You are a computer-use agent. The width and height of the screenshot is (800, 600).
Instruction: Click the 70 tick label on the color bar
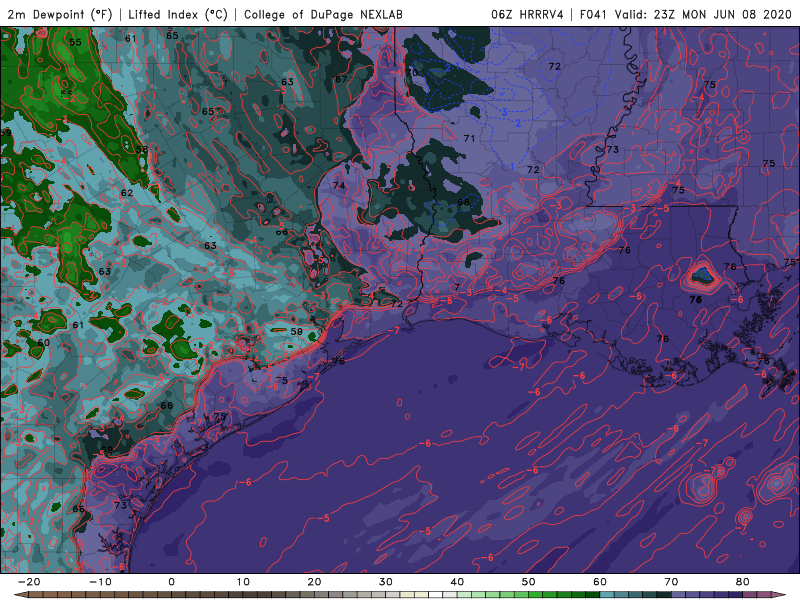(671, 582)
